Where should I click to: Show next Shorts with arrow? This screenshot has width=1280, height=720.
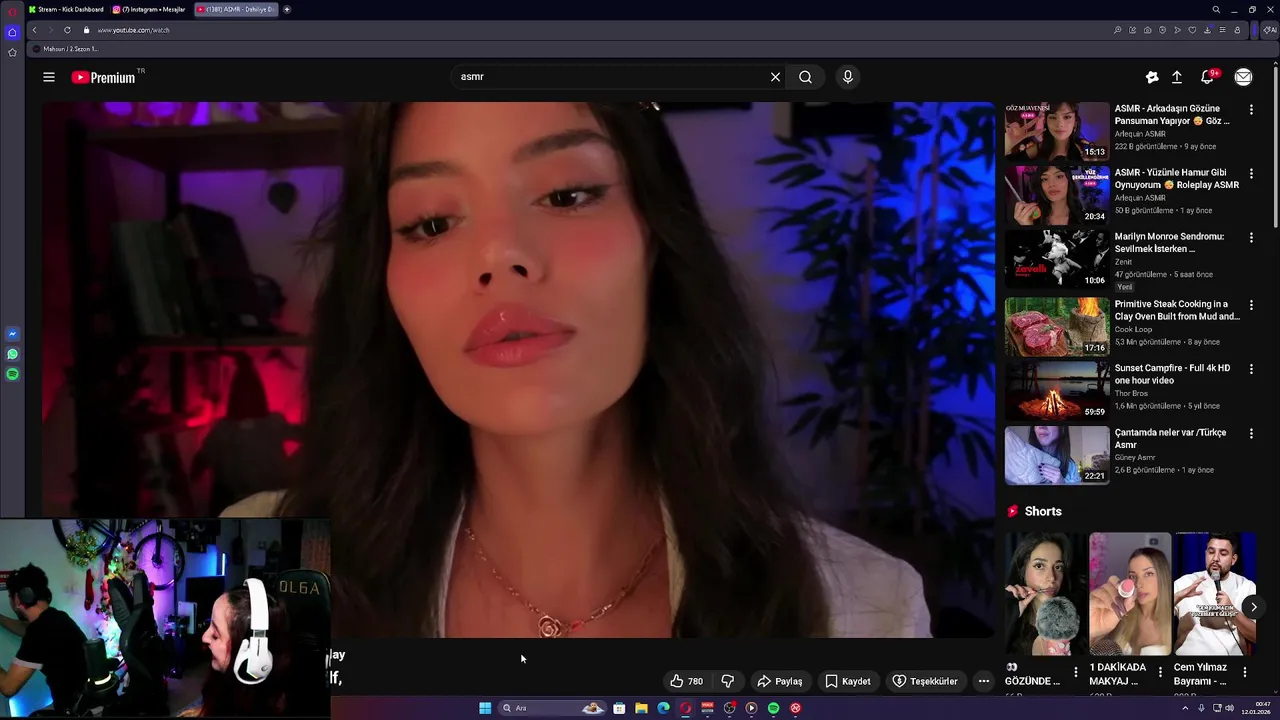pos(1253,607)
